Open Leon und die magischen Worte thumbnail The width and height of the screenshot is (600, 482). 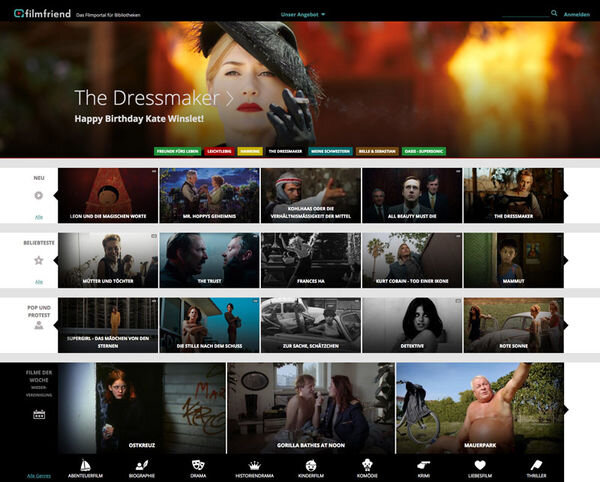pos(108,195)
